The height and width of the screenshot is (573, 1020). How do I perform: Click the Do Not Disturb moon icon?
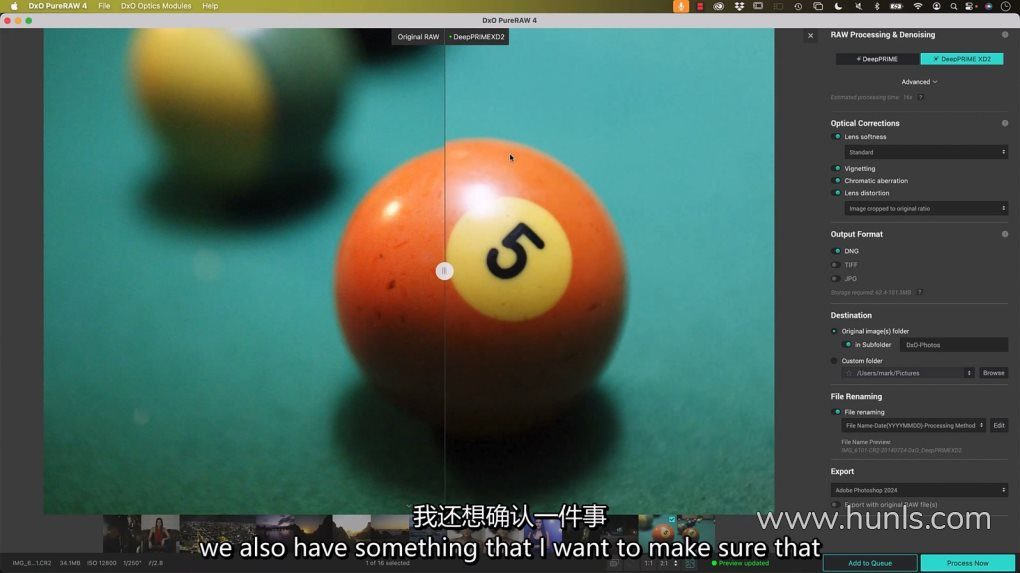pyautogui.click(x=839, y=6)
